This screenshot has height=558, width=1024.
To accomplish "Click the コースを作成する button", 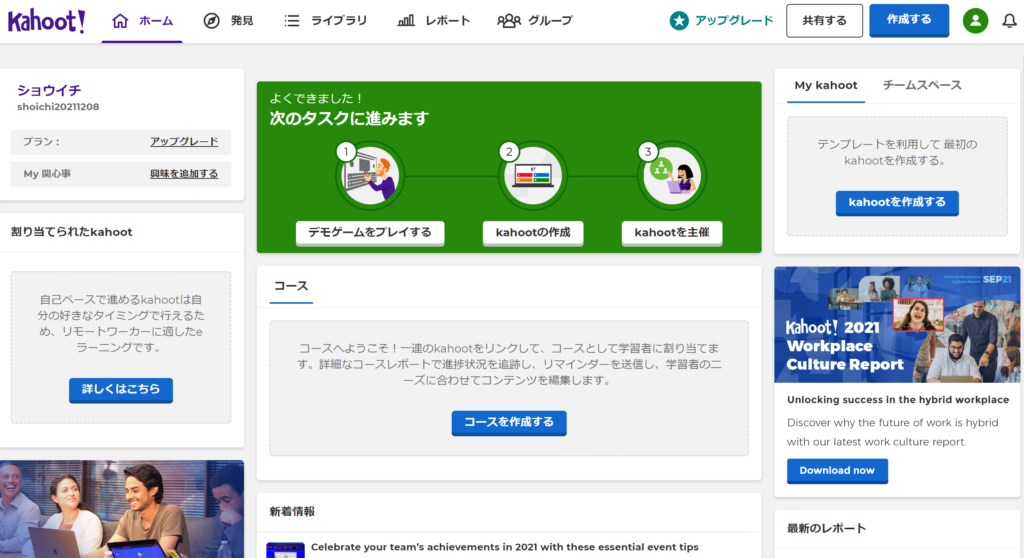I will tap(509, 423).
